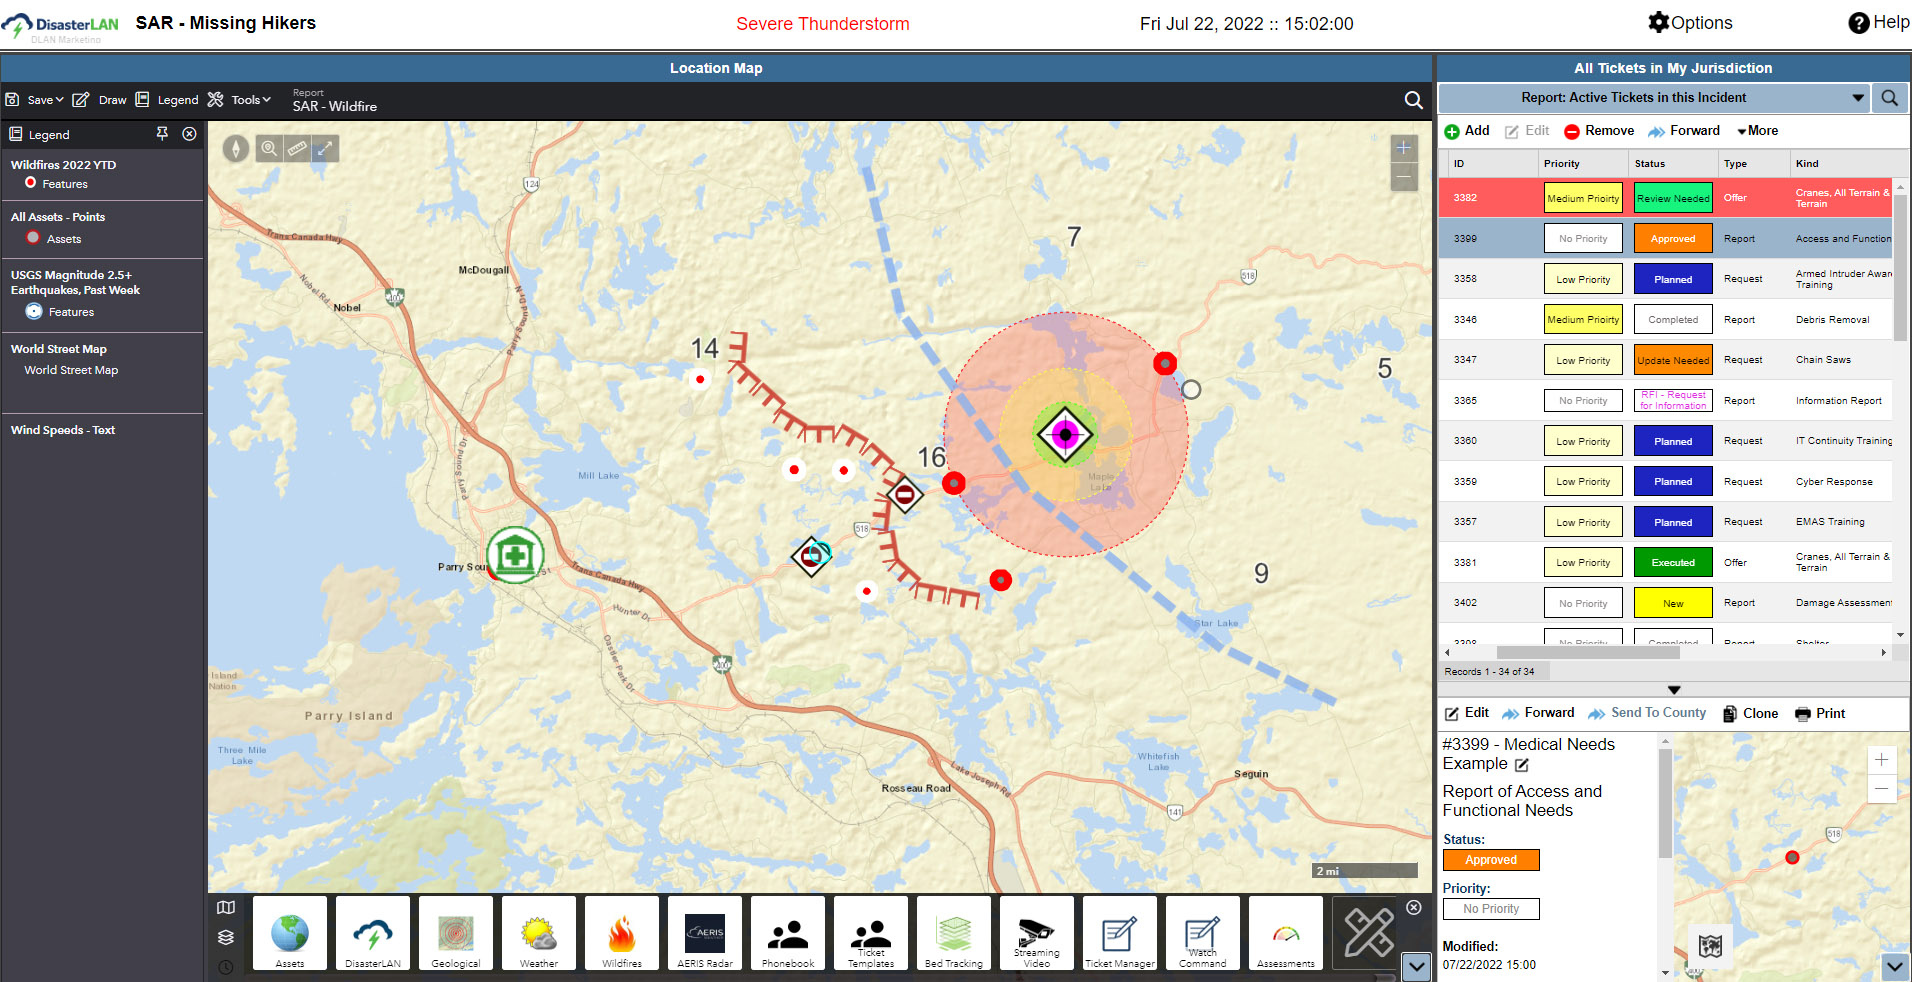This screenshot has height=982, width=1912.
Task: Open the Phonebook tile
Action: (x=787, y=934)
